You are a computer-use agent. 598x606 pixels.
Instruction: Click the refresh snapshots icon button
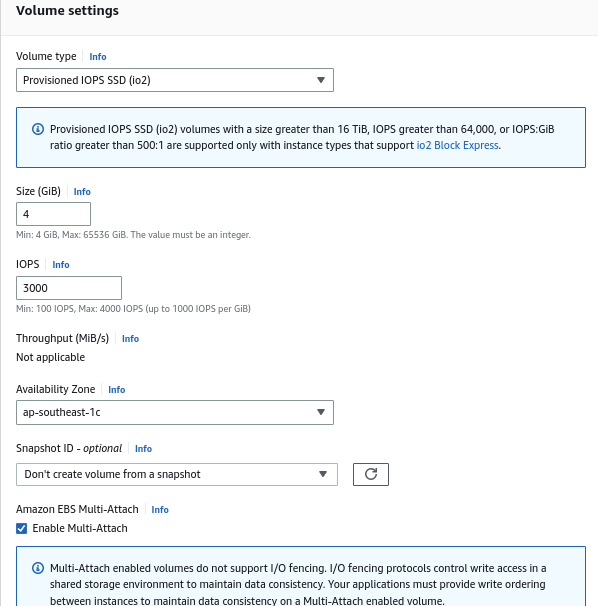[x=371, y=474]
